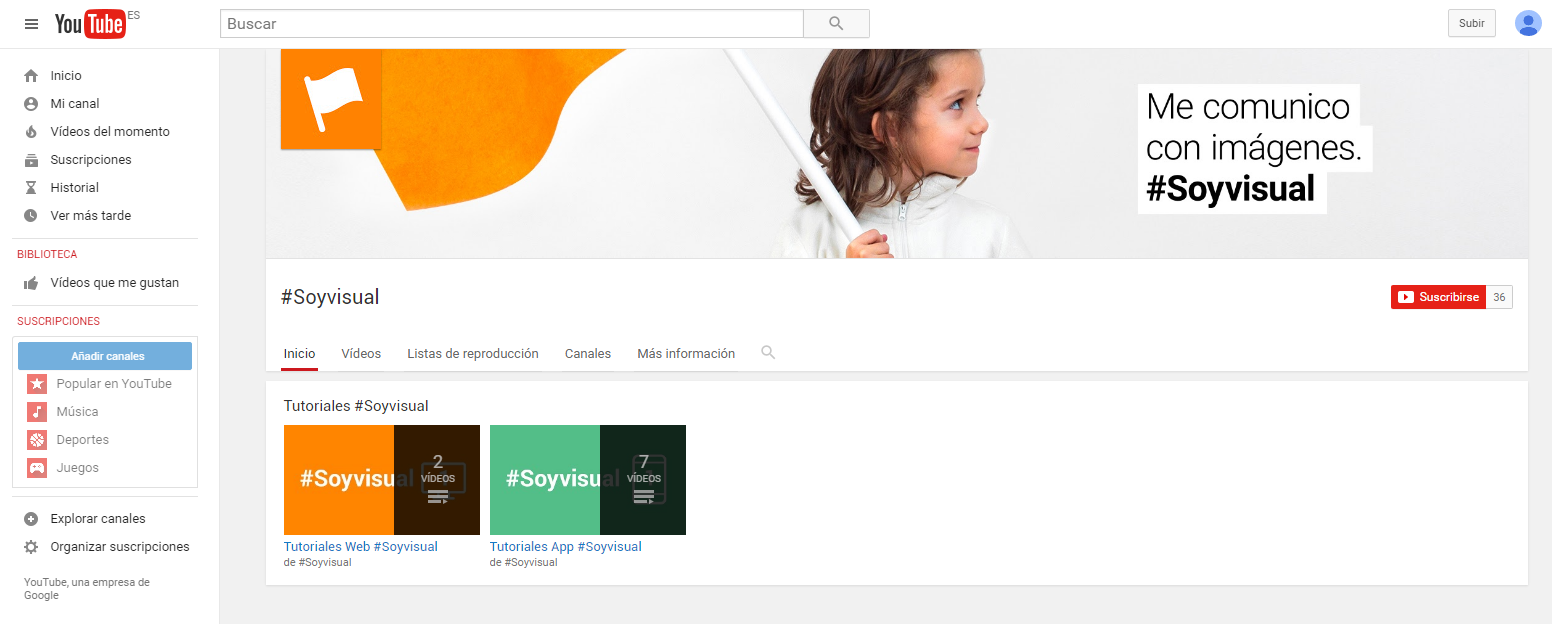Click the Historial hourglass icon
The width and height of the screenshot is (1552, 624).
(x=31, y=188)
